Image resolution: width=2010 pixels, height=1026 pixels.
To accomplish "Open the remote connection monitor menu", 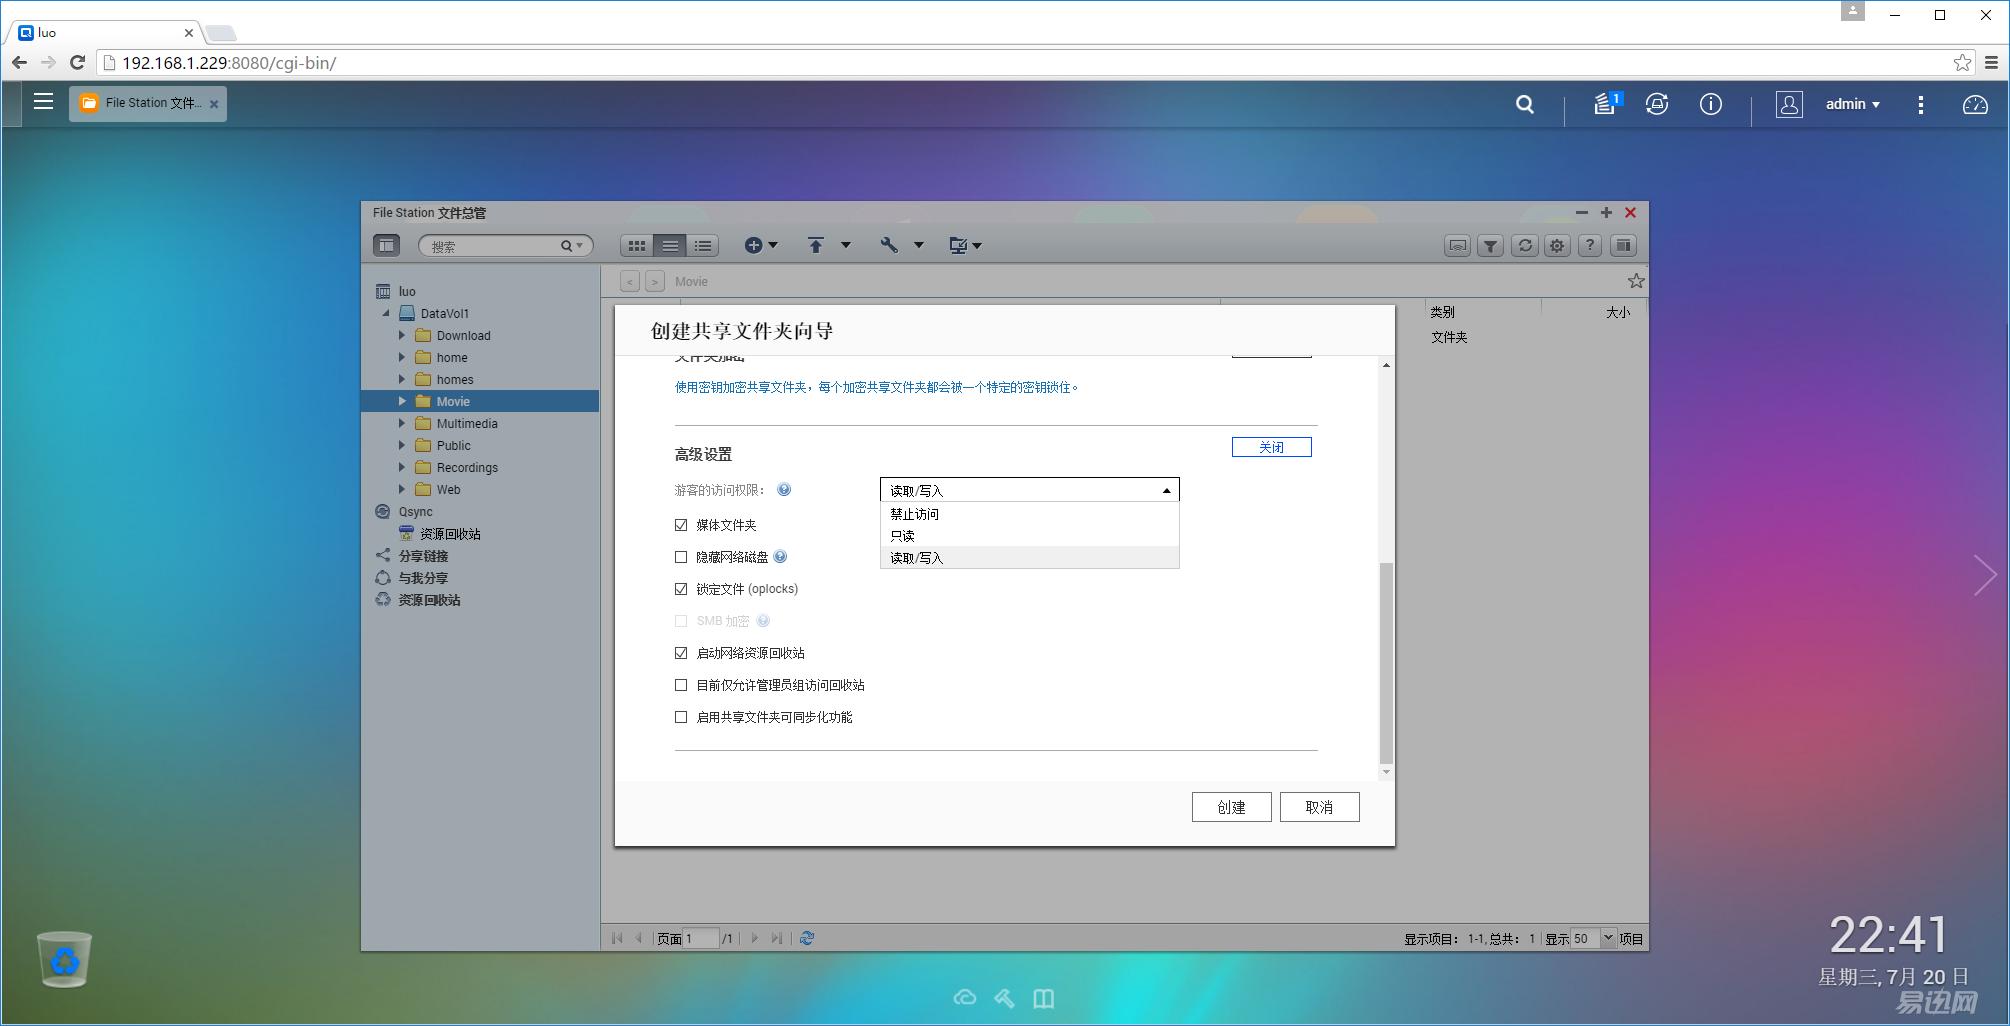I will click(965, 246).
